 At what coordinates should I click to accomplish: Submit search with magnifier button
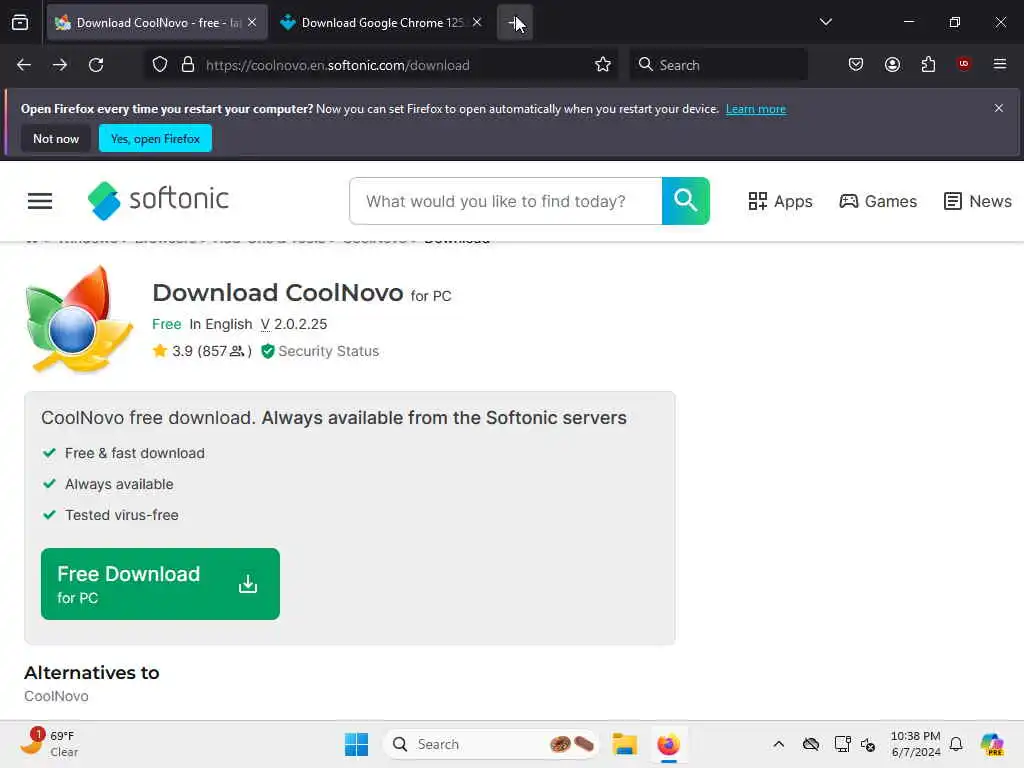pyautogui.click(x=686, y=201)
